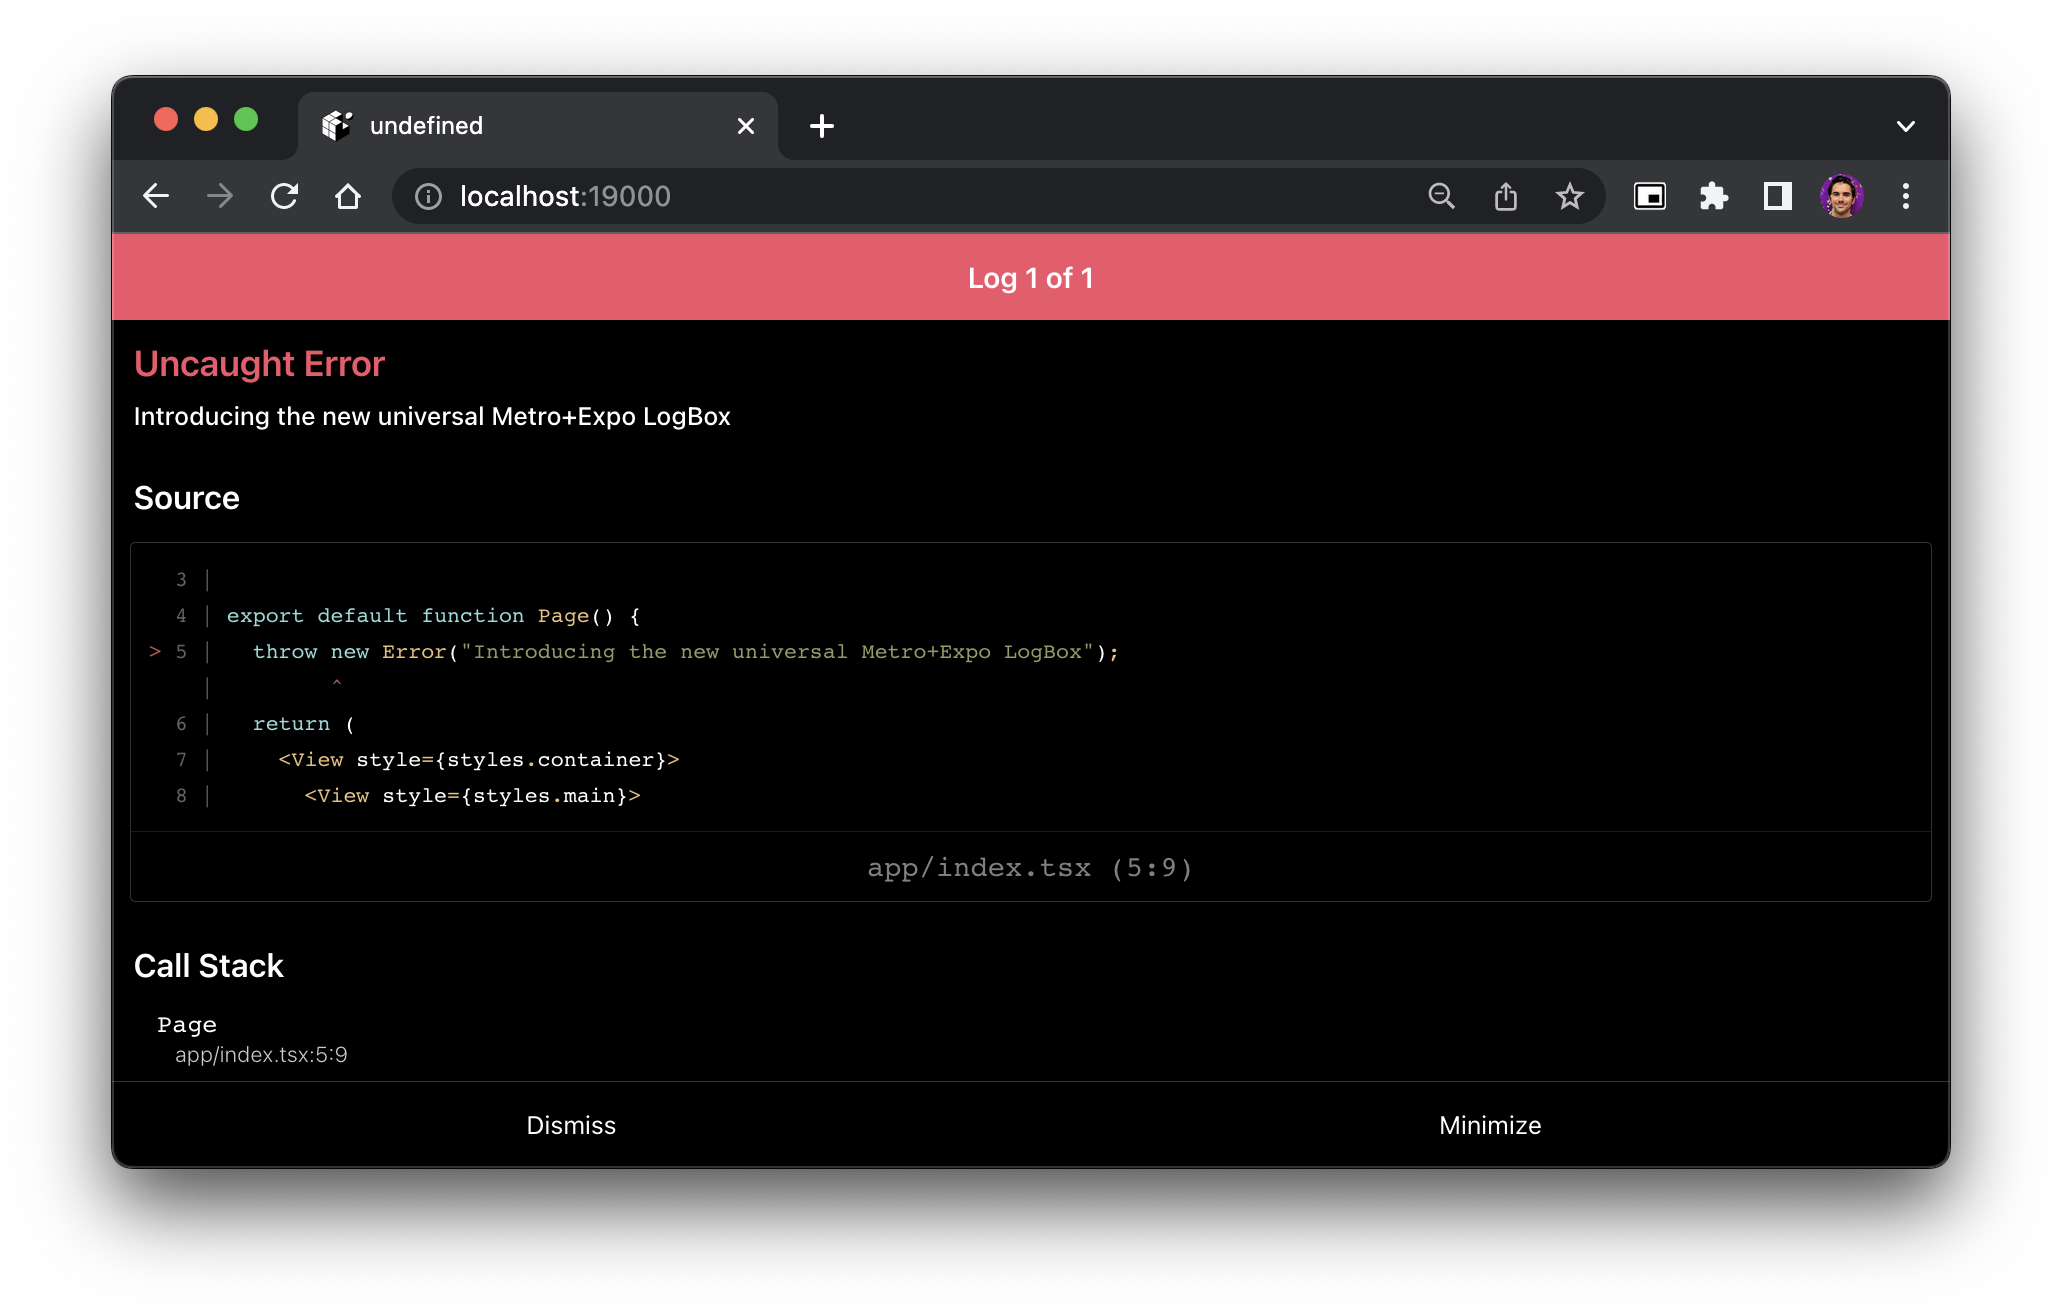
Task: View site information icon in address bar
Action: 428,196
